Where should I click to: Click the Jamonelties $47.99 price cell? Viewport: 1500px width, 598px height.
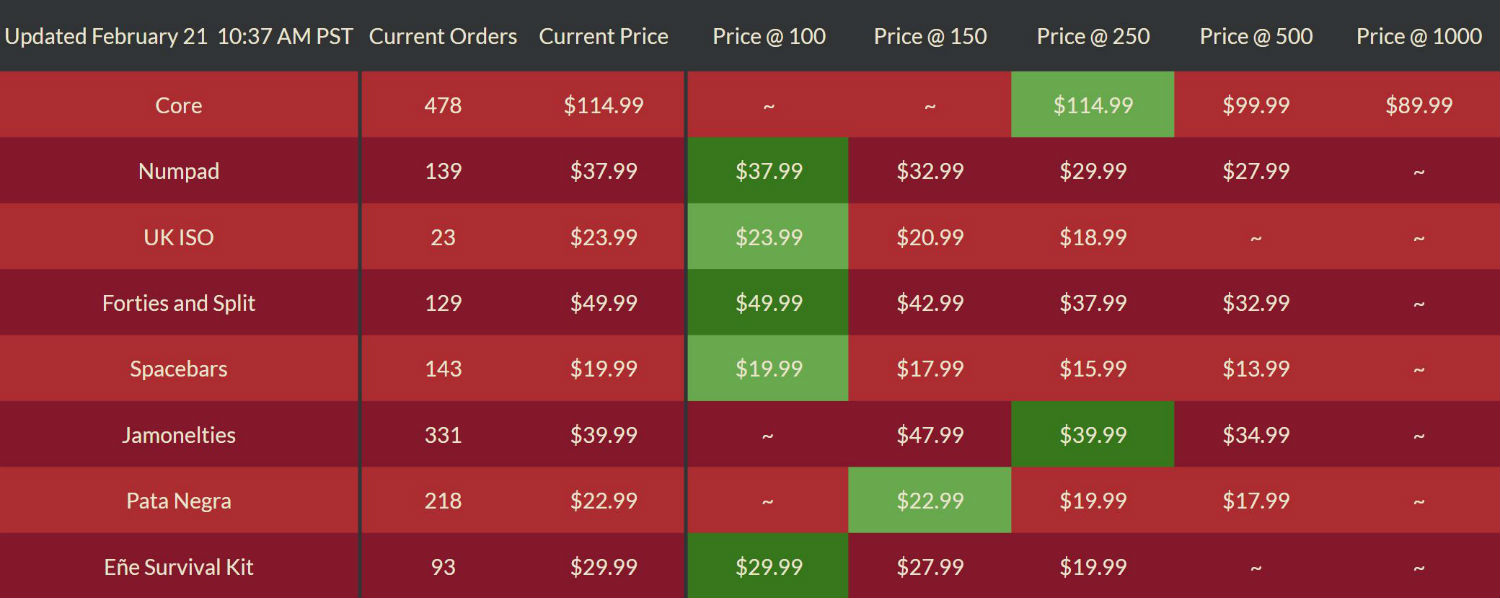pos(930,435)
